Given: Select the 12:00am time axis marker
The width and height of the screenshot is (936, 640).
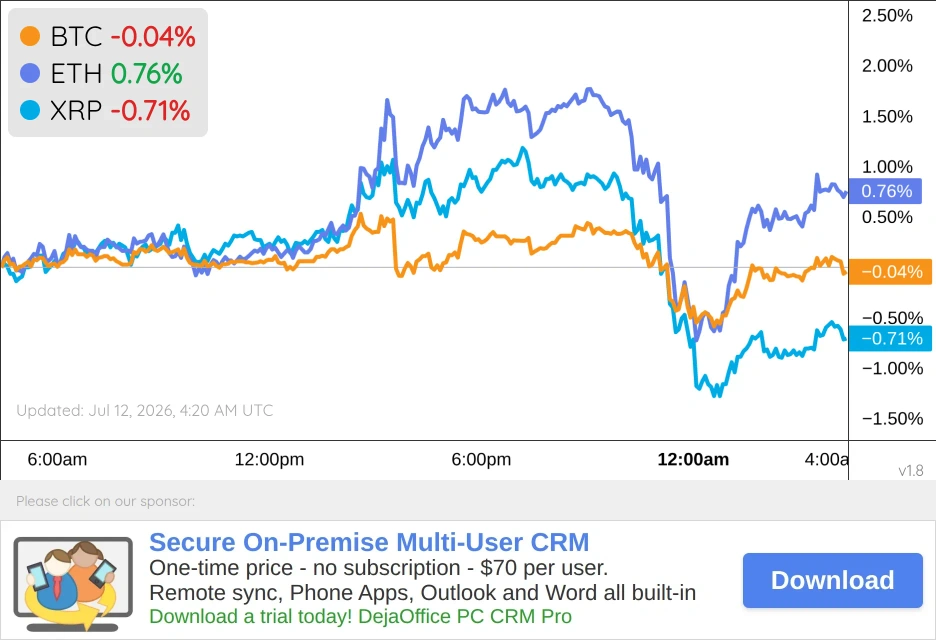Looking at the screenshot, I should (693, 459).
